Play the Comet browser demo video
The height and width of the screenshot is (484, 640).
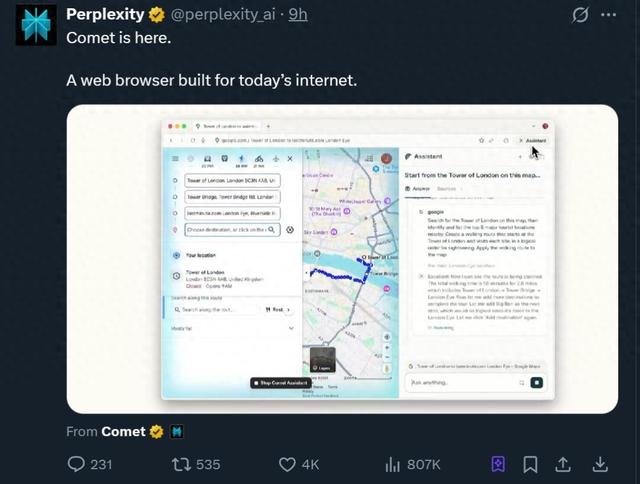pos(342,258)
